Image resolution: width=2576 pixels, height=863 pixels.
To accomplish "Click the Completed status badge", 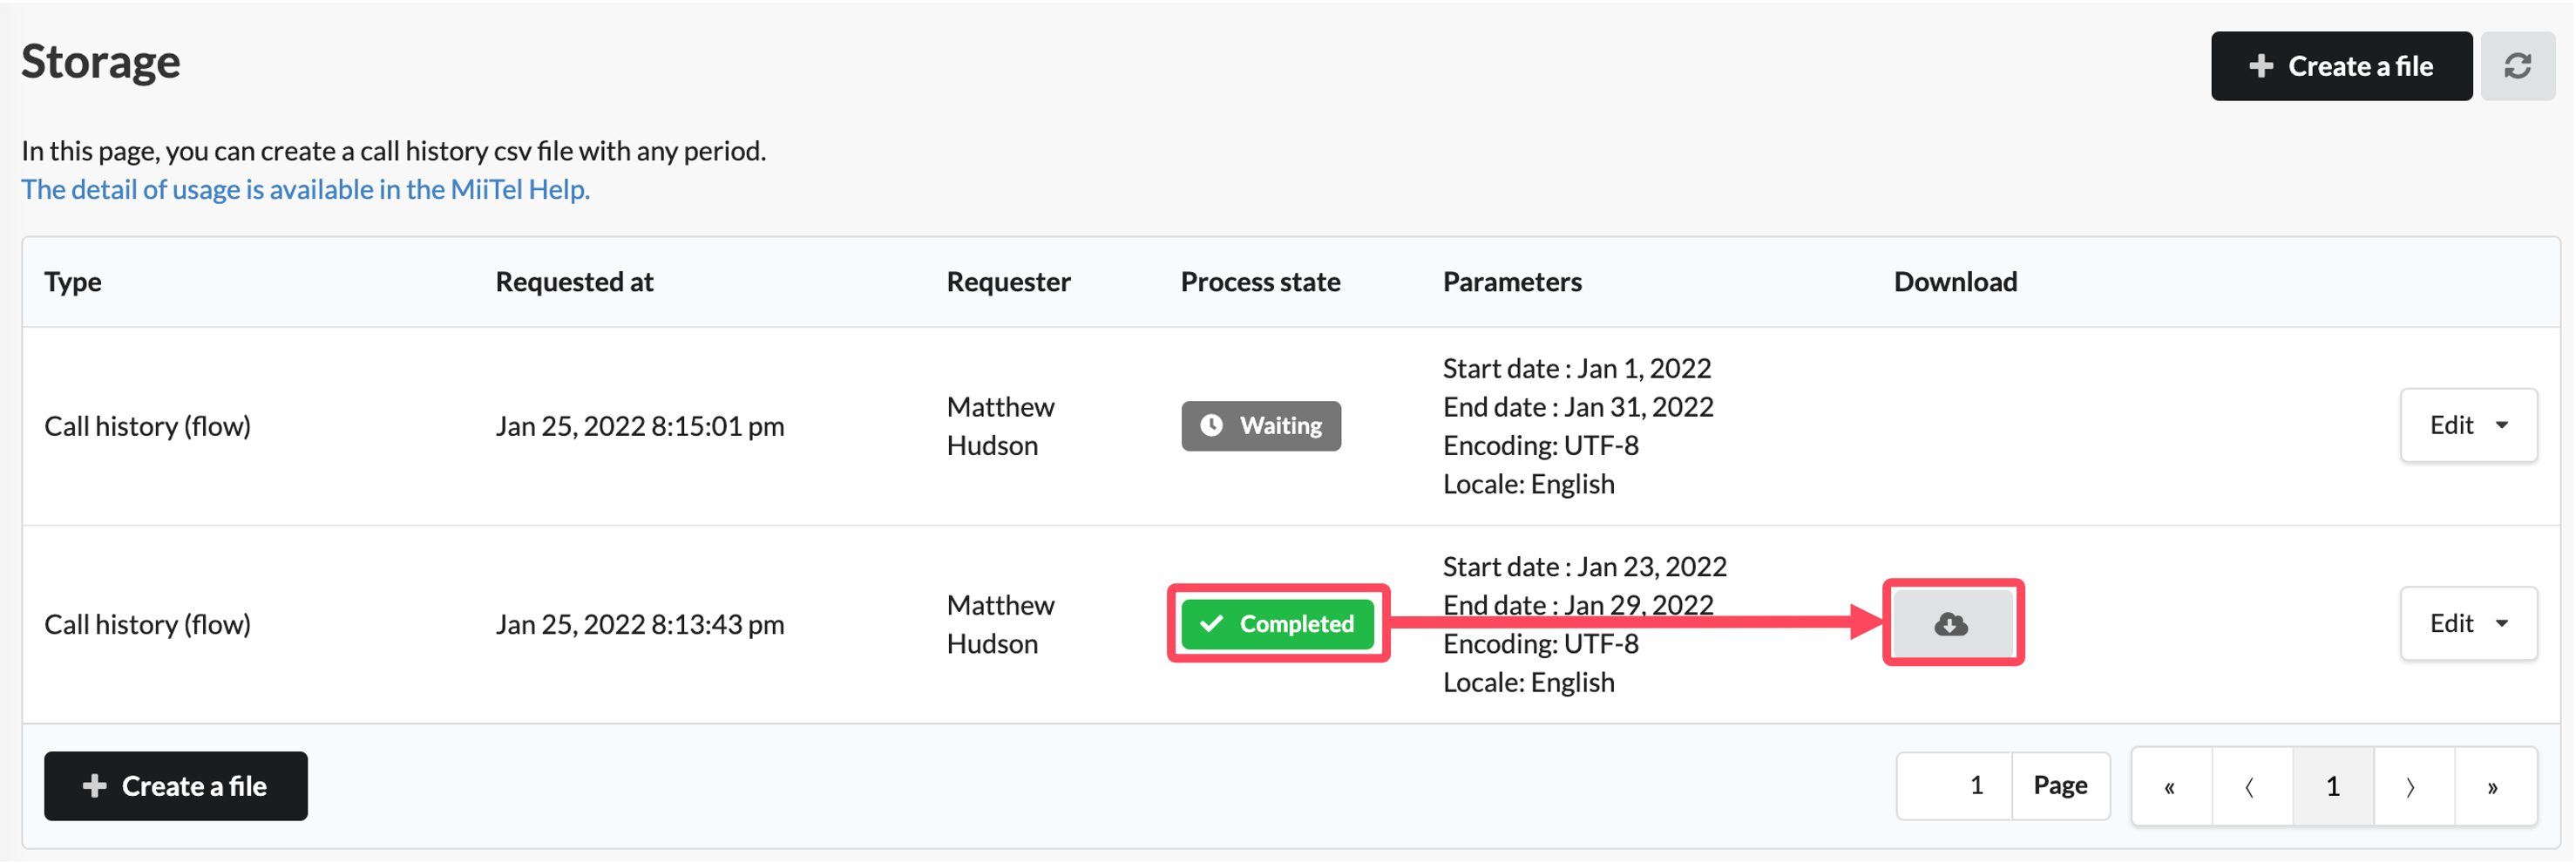I will pos(1277,625).
